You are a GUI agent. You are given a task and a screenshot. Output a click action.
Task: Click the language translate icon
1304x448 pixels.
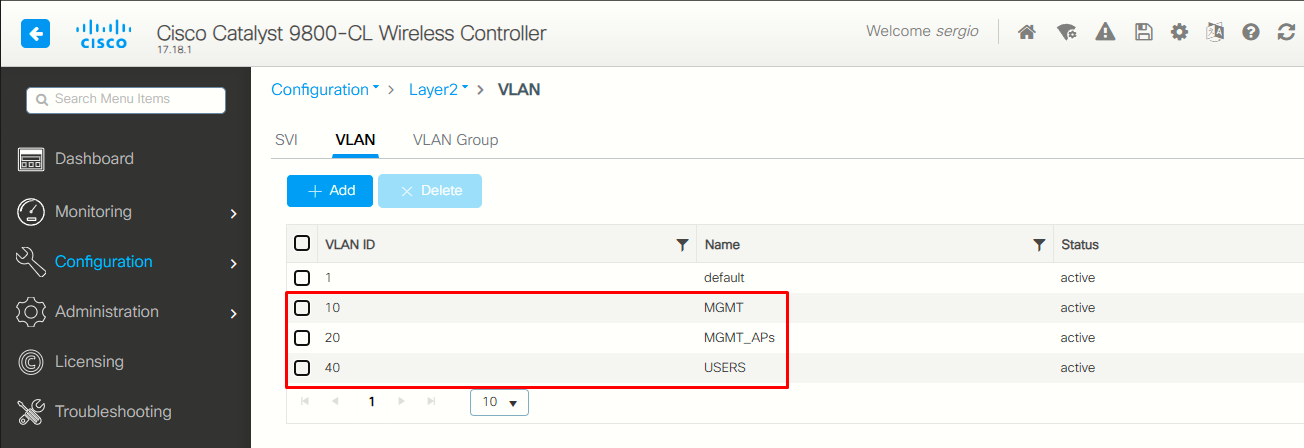(1215, 32)
